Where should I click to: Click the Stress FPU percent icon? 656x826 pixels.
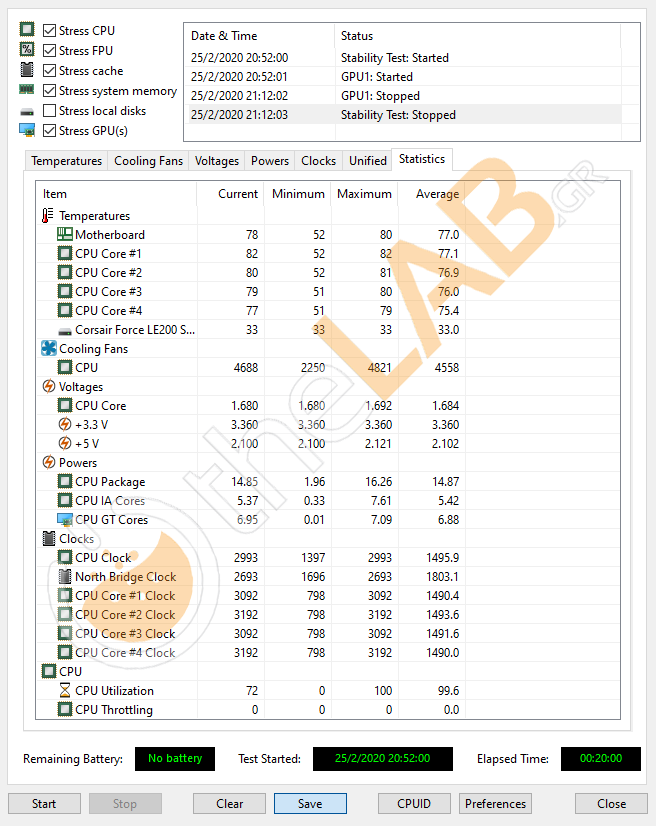click(x=27, y=50)
